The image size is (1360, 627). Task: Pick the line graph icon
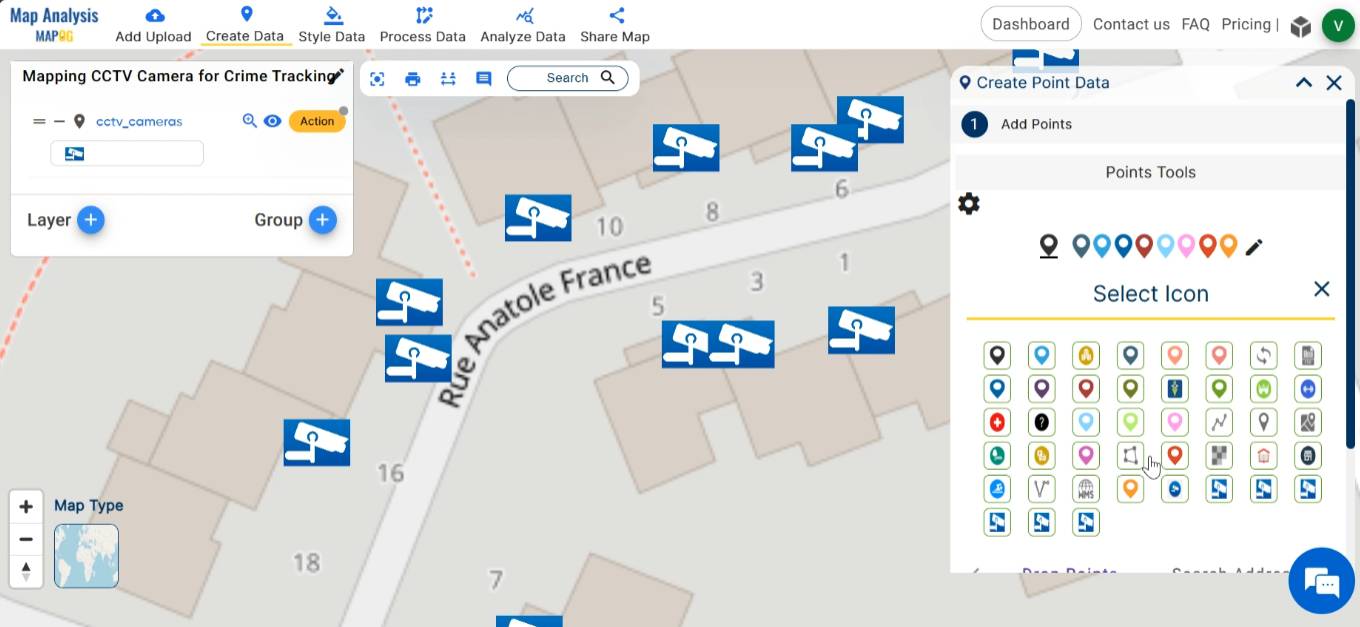click(1219, 422)
